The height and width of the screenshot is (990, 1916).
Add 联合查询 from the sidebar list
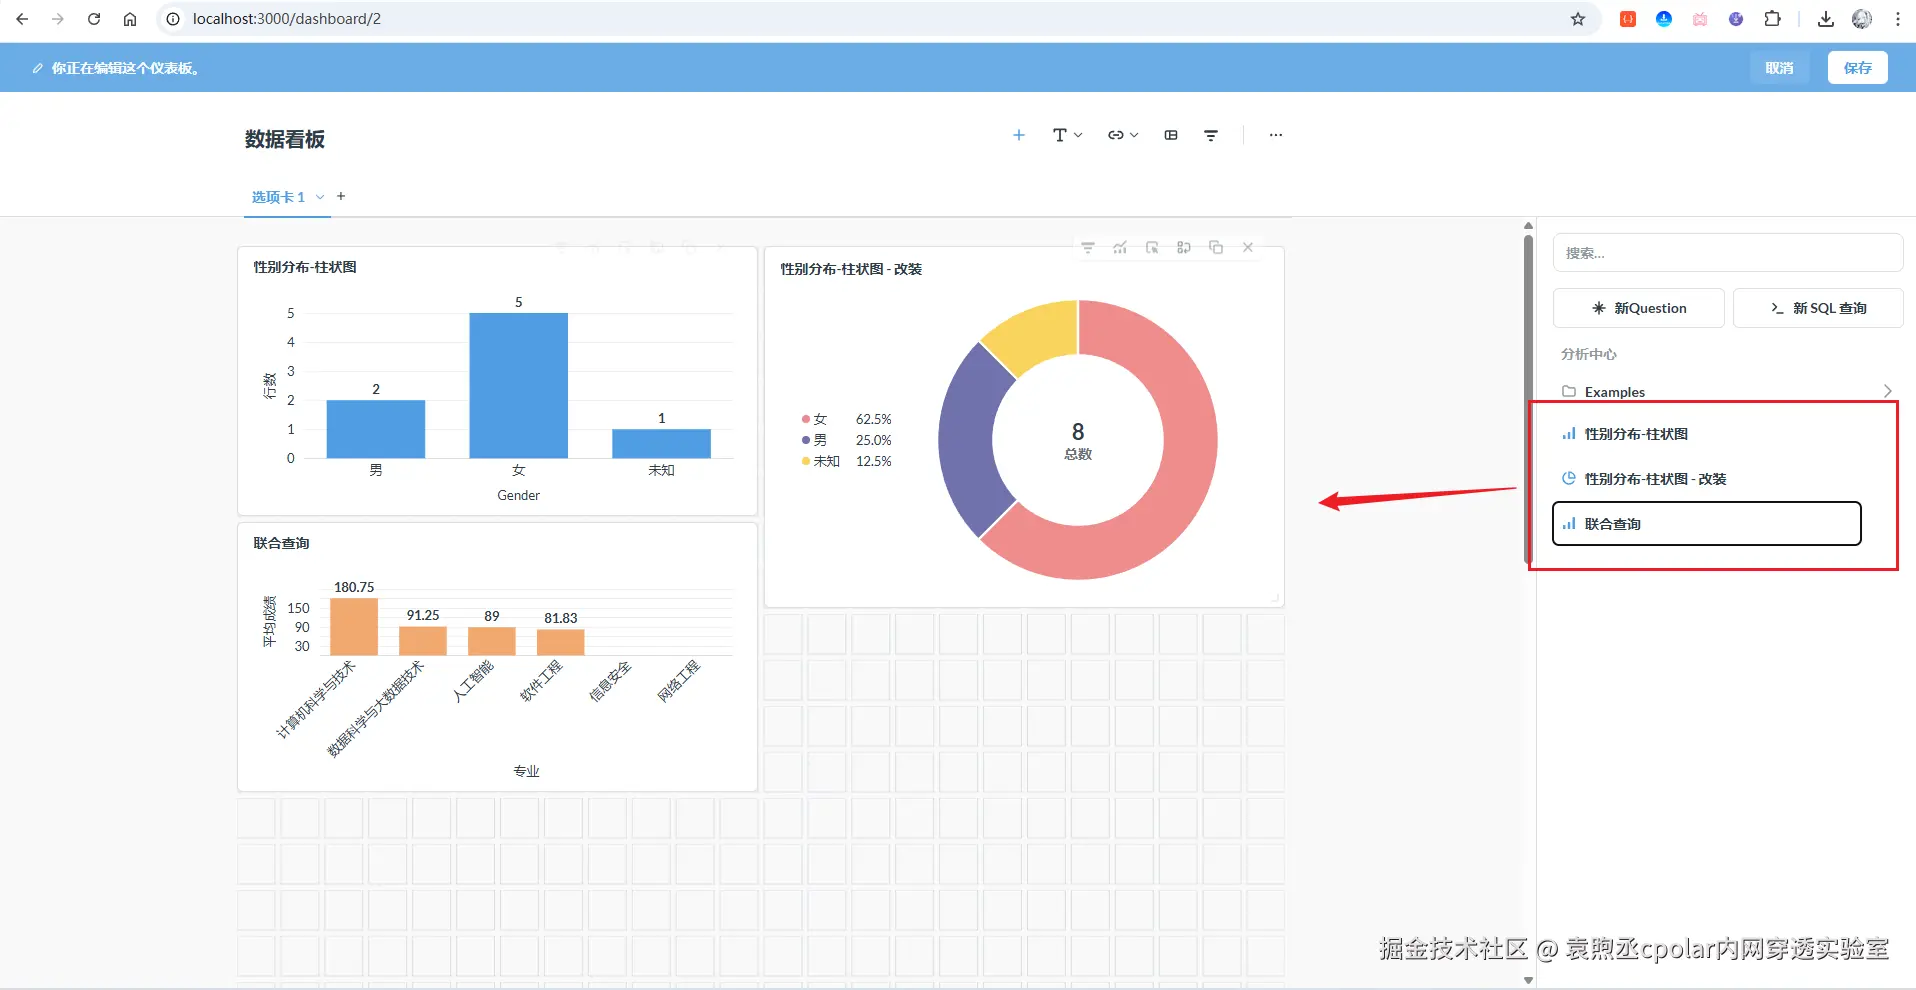1707,524
